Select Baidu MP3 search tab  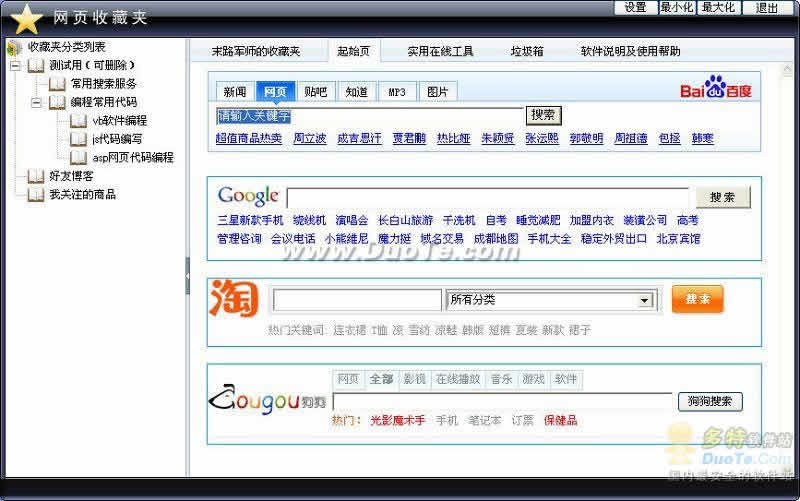pos(397,91)
